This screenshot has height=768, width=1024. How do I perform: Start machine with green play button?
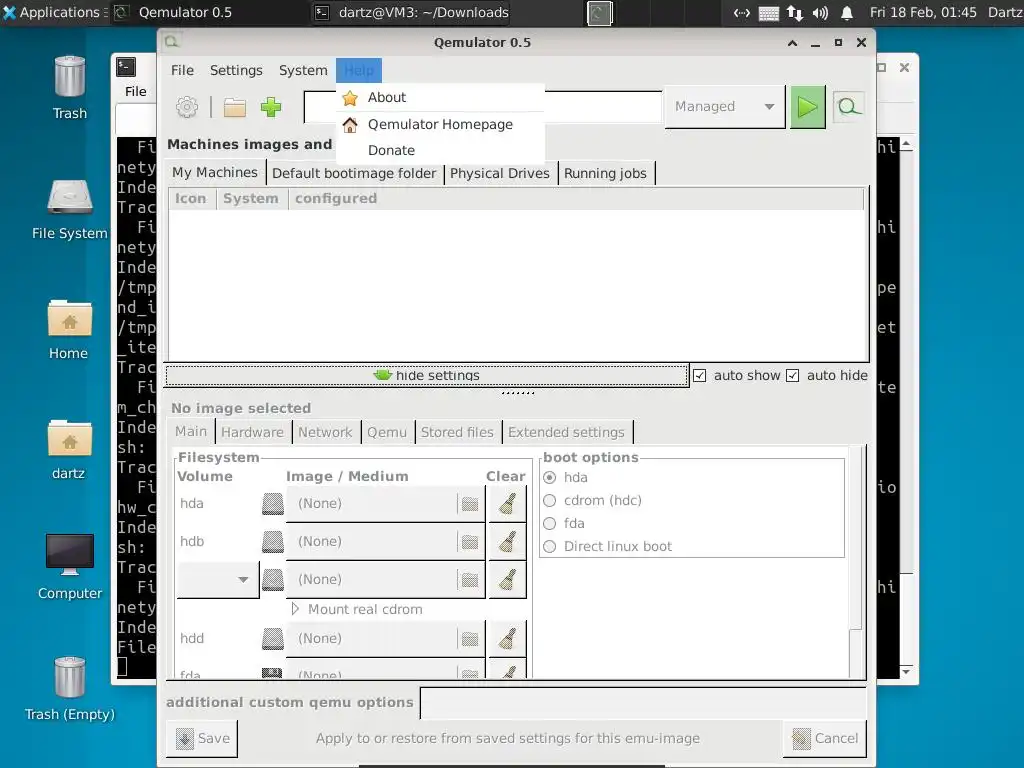808,106
